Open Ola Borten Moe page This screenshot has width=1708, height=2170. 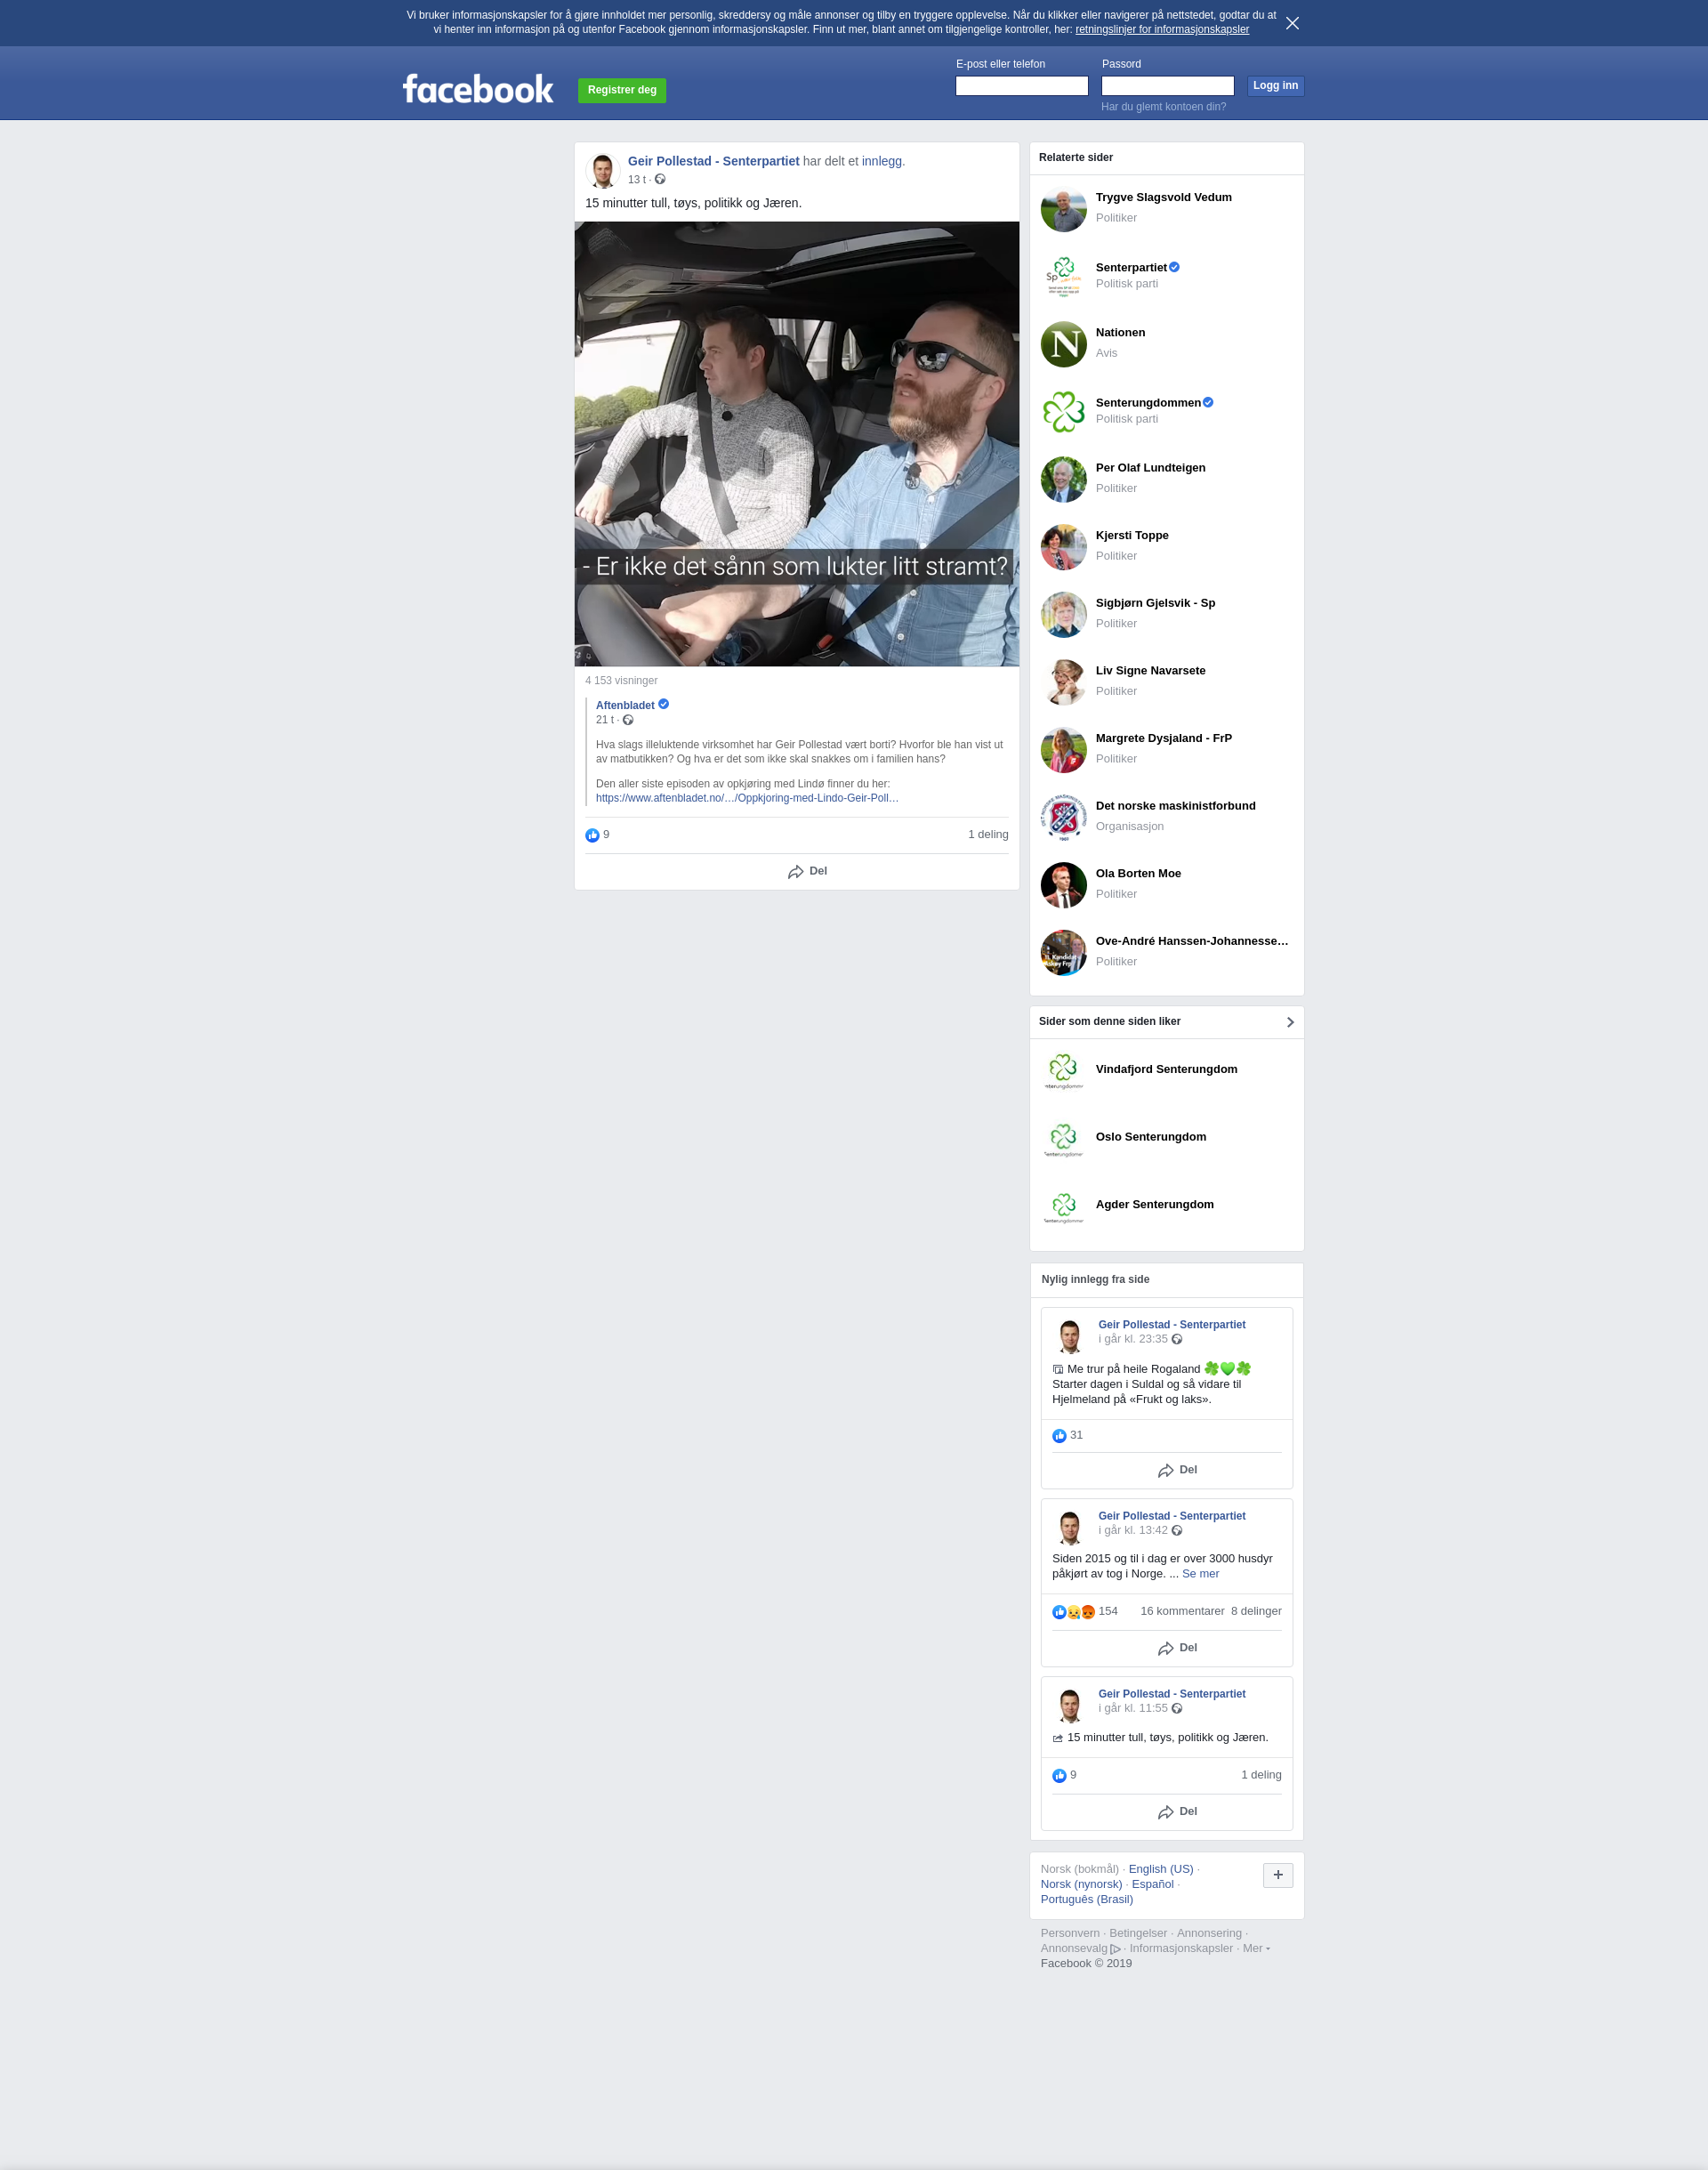pos(1138,874)
